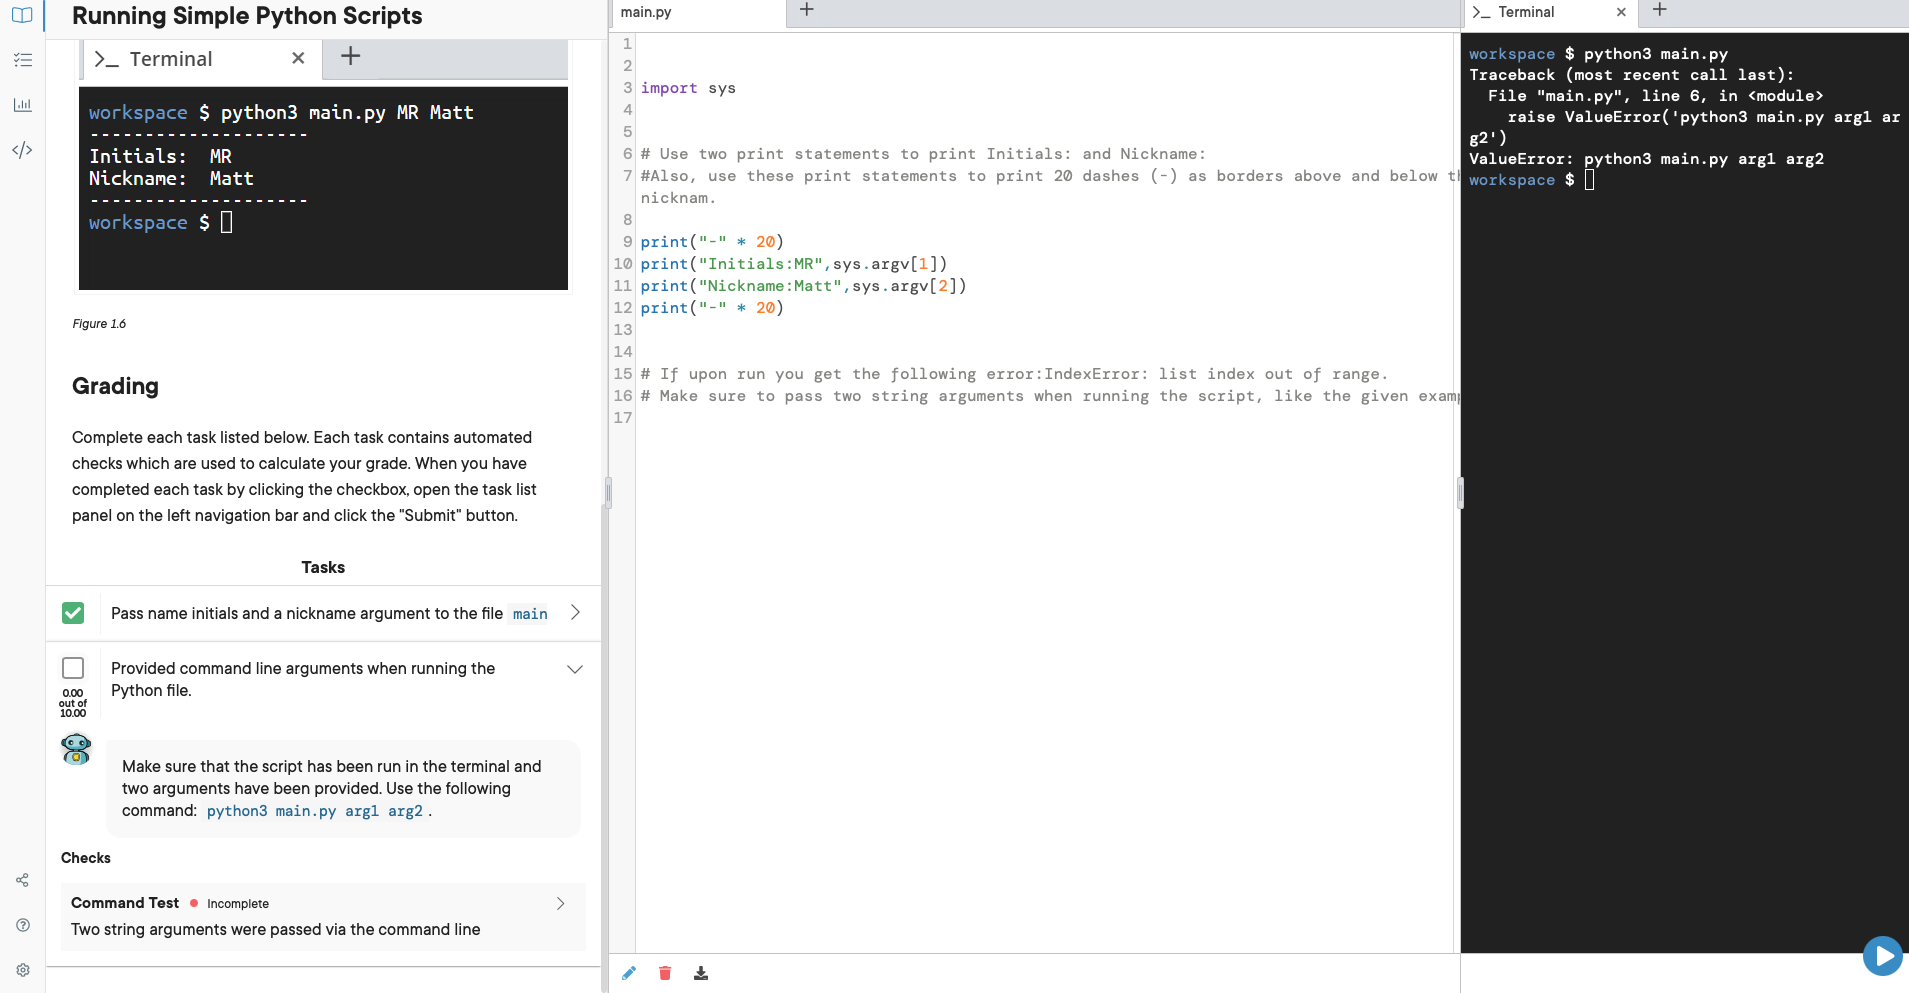Open the grades/statistics panel
Viewport: 1909px width, 993px height.
point(22,104)
